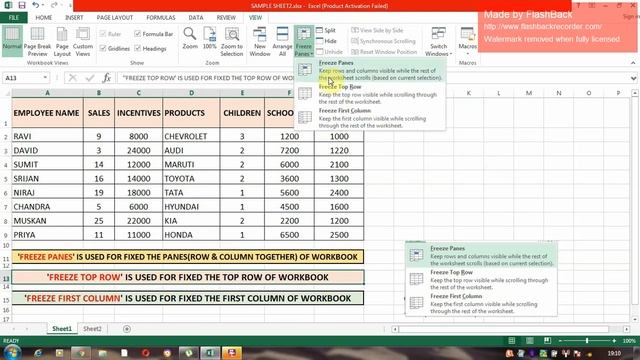Collapse the Freeze Panes ribbon dropdown button
Viewport: 640px width, 360px height.
[x=304, y=42]
